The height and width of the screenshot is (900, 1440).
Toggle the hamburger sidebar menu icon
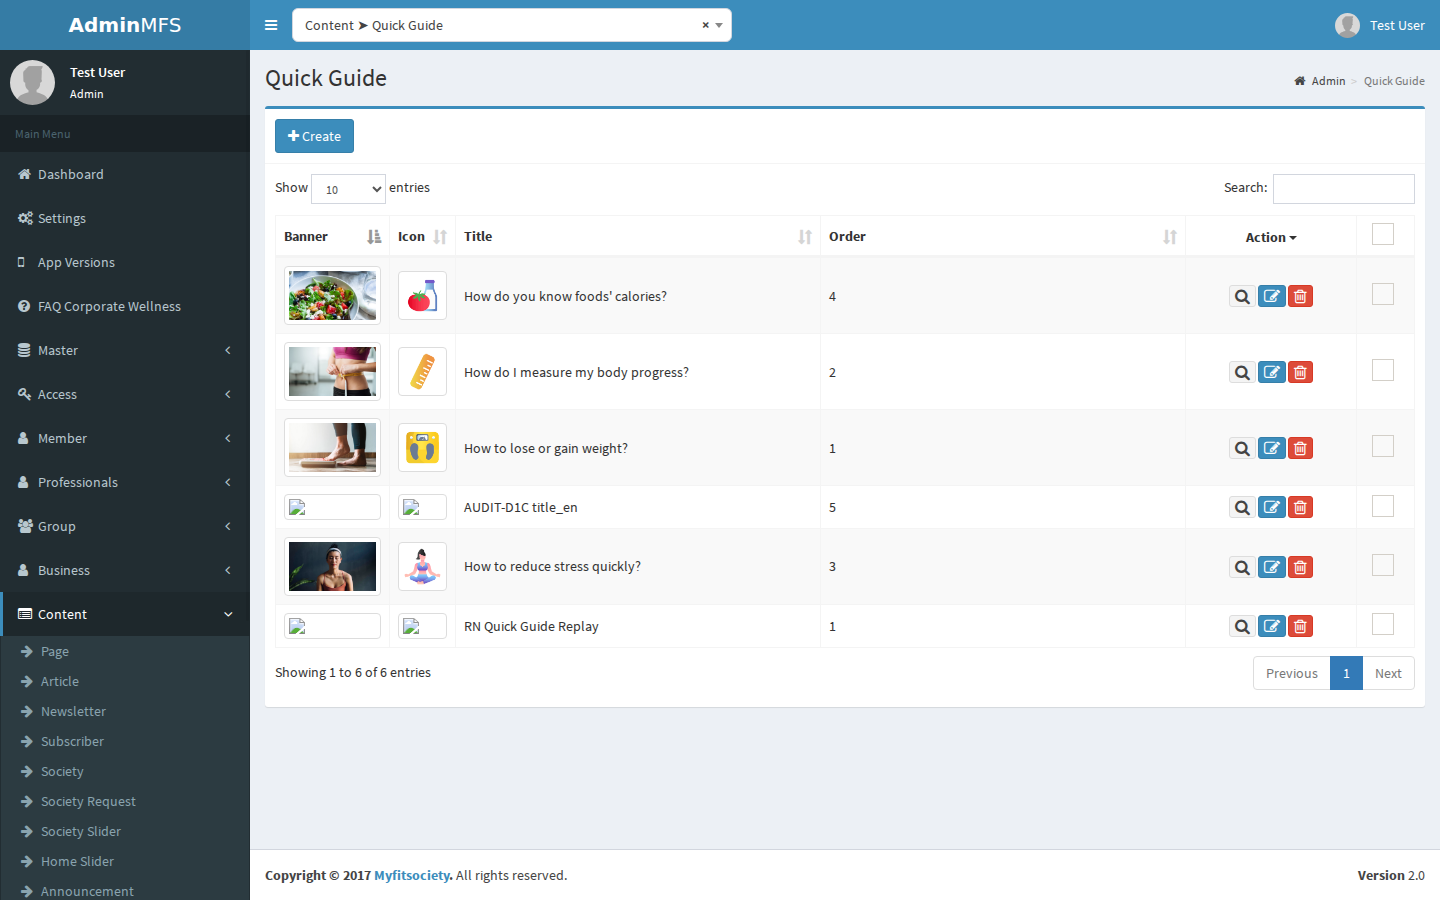tap(271, 25)
